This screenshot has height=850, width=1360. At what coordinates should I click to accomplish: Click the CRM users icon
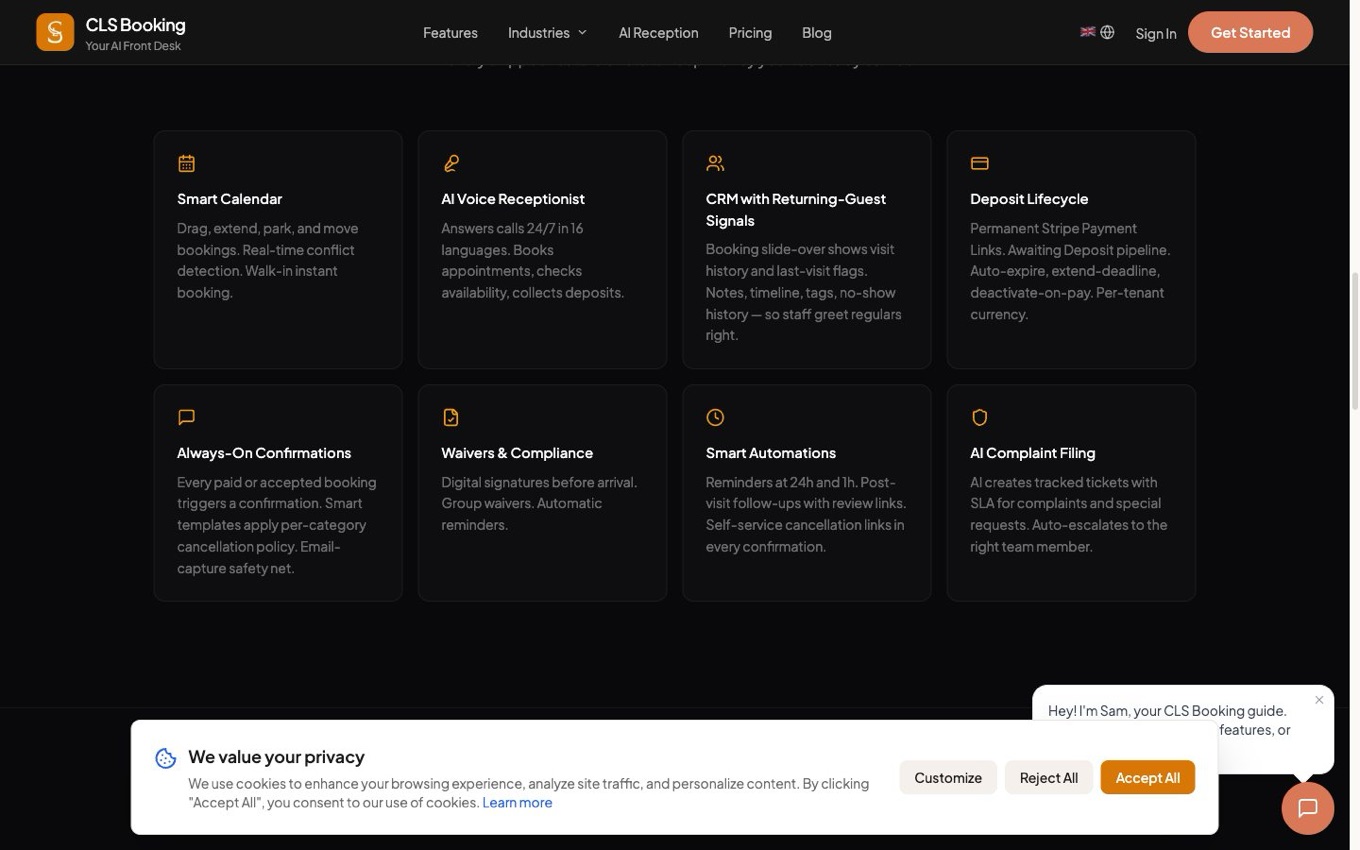pyautogui.click(x=715, y=163)
